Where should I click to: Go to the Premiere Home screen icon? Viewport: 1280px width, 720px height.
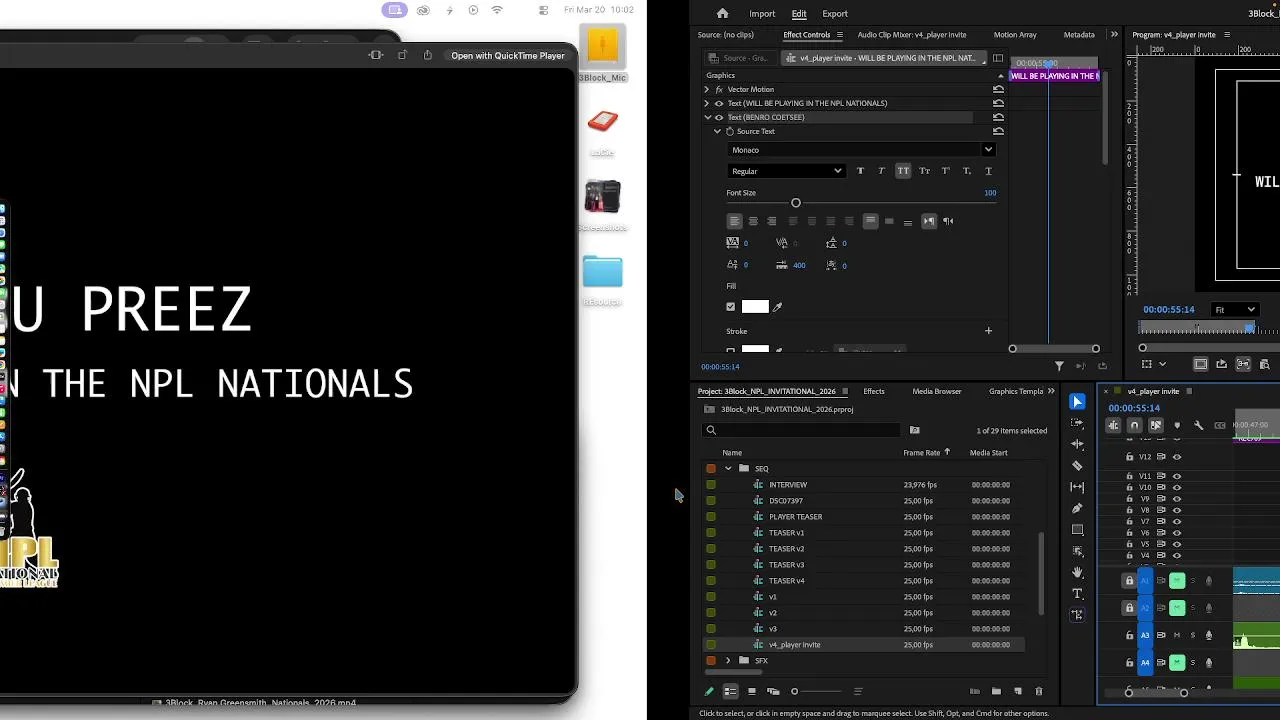click(x=722, y=14)
